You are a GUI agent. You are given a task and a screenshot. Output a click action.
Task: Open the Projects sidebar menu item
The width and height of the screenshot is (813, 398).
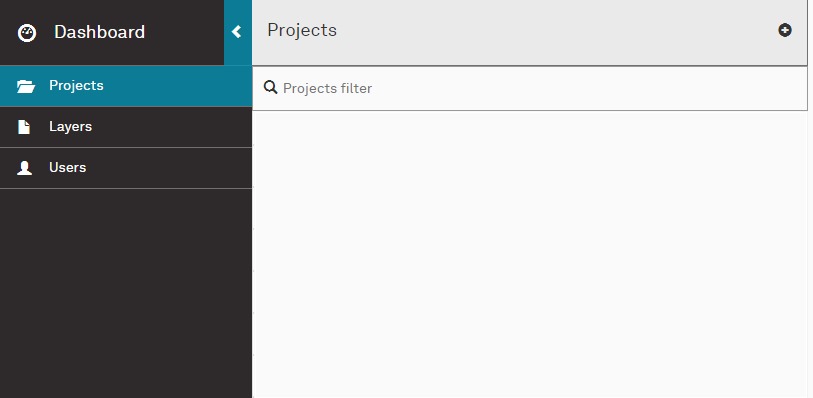pyautogui.click(x=126, y=86)
